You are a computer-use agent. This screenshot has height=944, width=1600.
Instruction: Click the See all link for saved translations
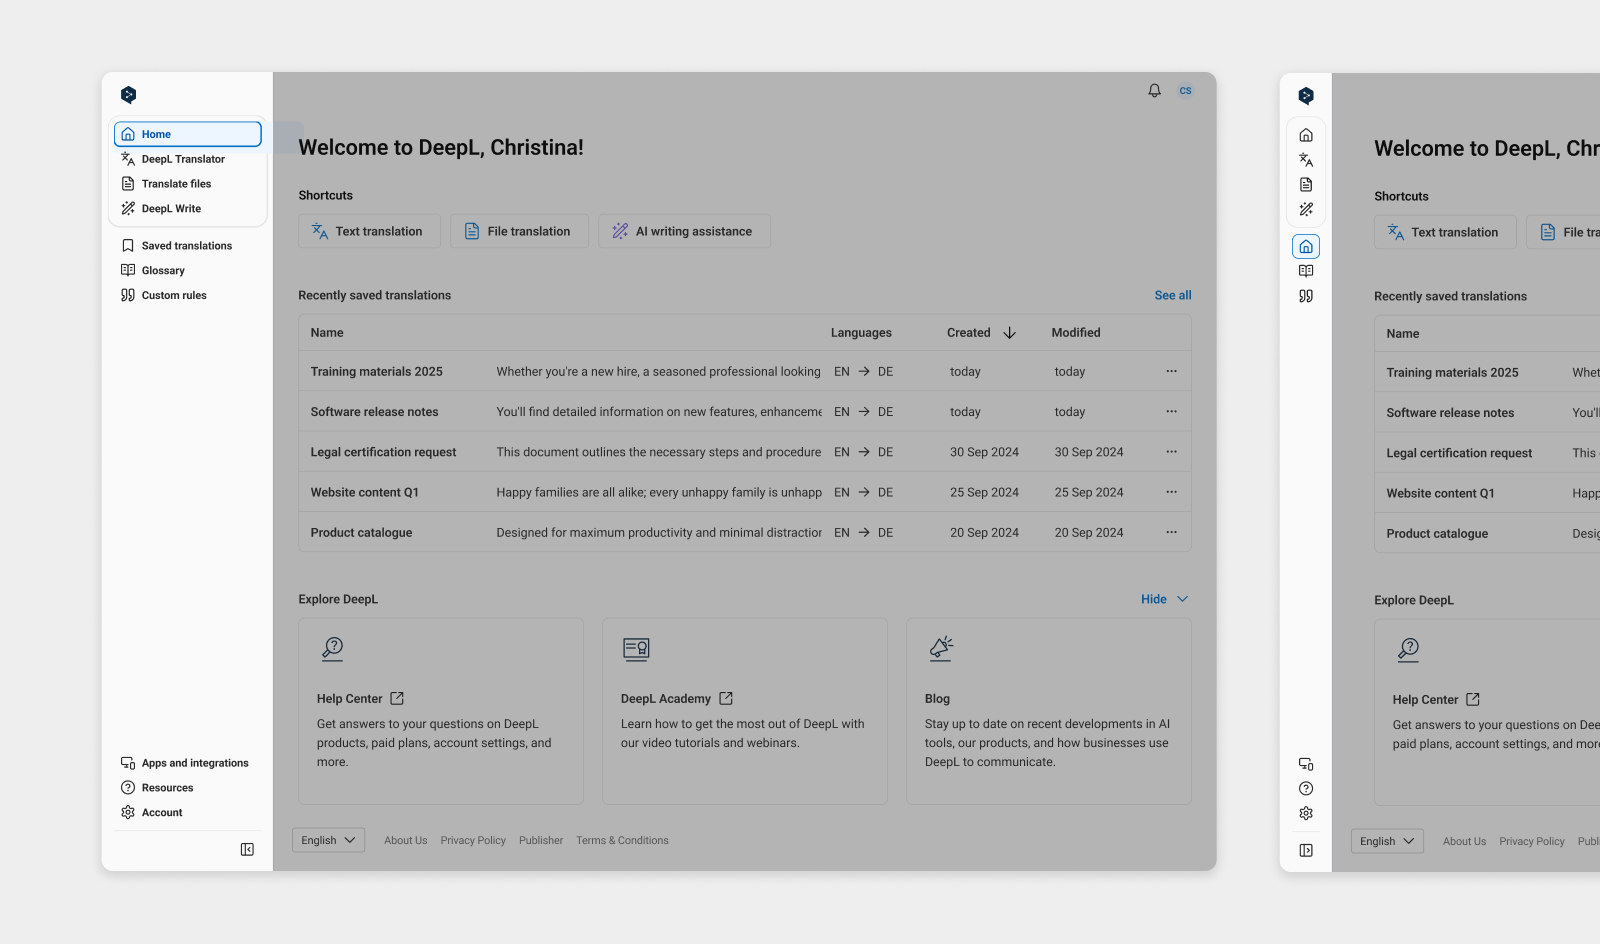[1173, 295]
